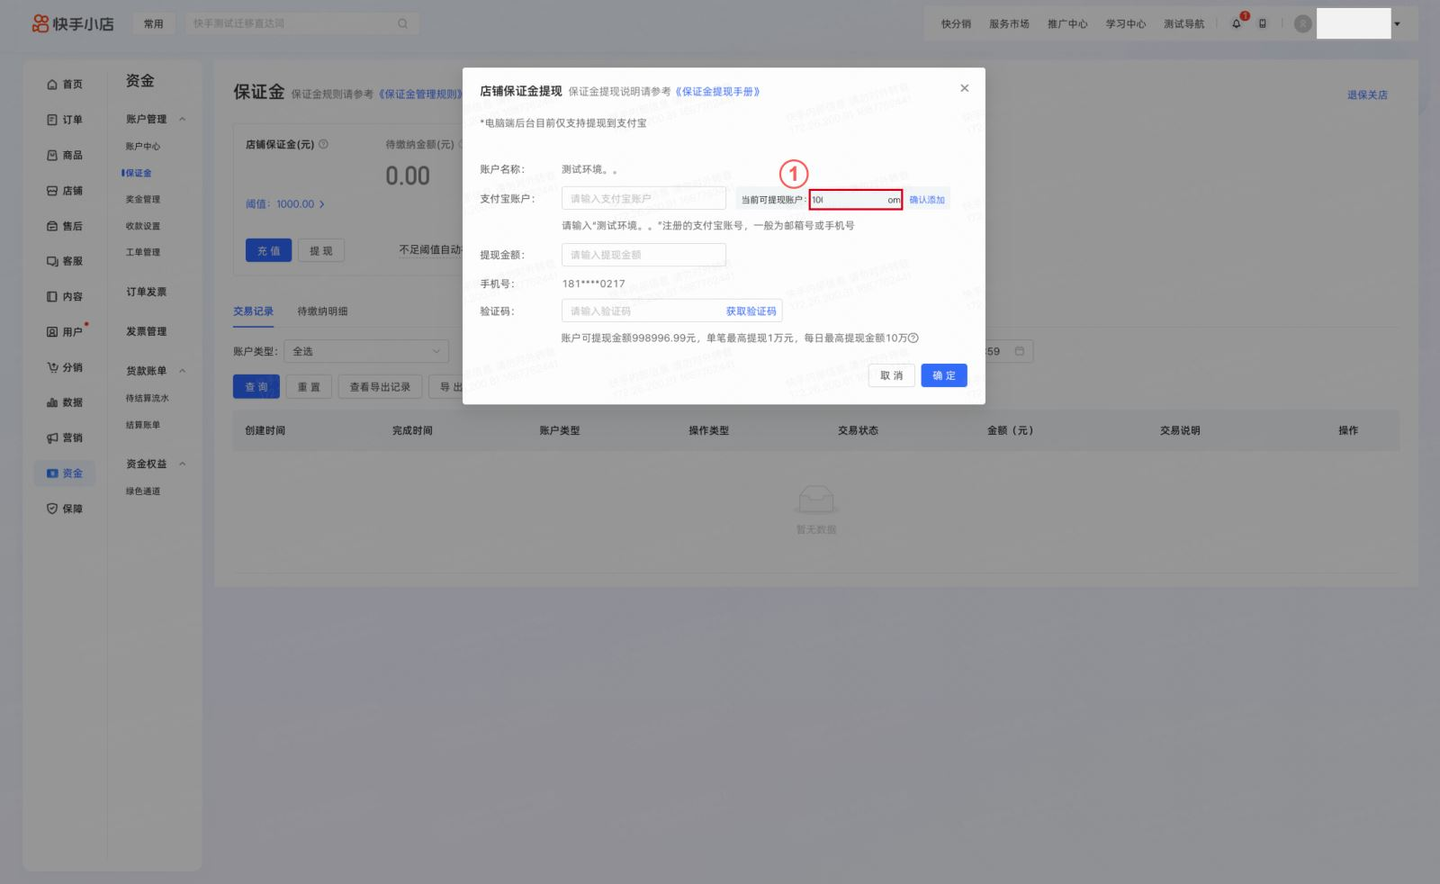Click the 获取验证码 verification code link
Screen dimensions: 1440x884
[749, 311]
